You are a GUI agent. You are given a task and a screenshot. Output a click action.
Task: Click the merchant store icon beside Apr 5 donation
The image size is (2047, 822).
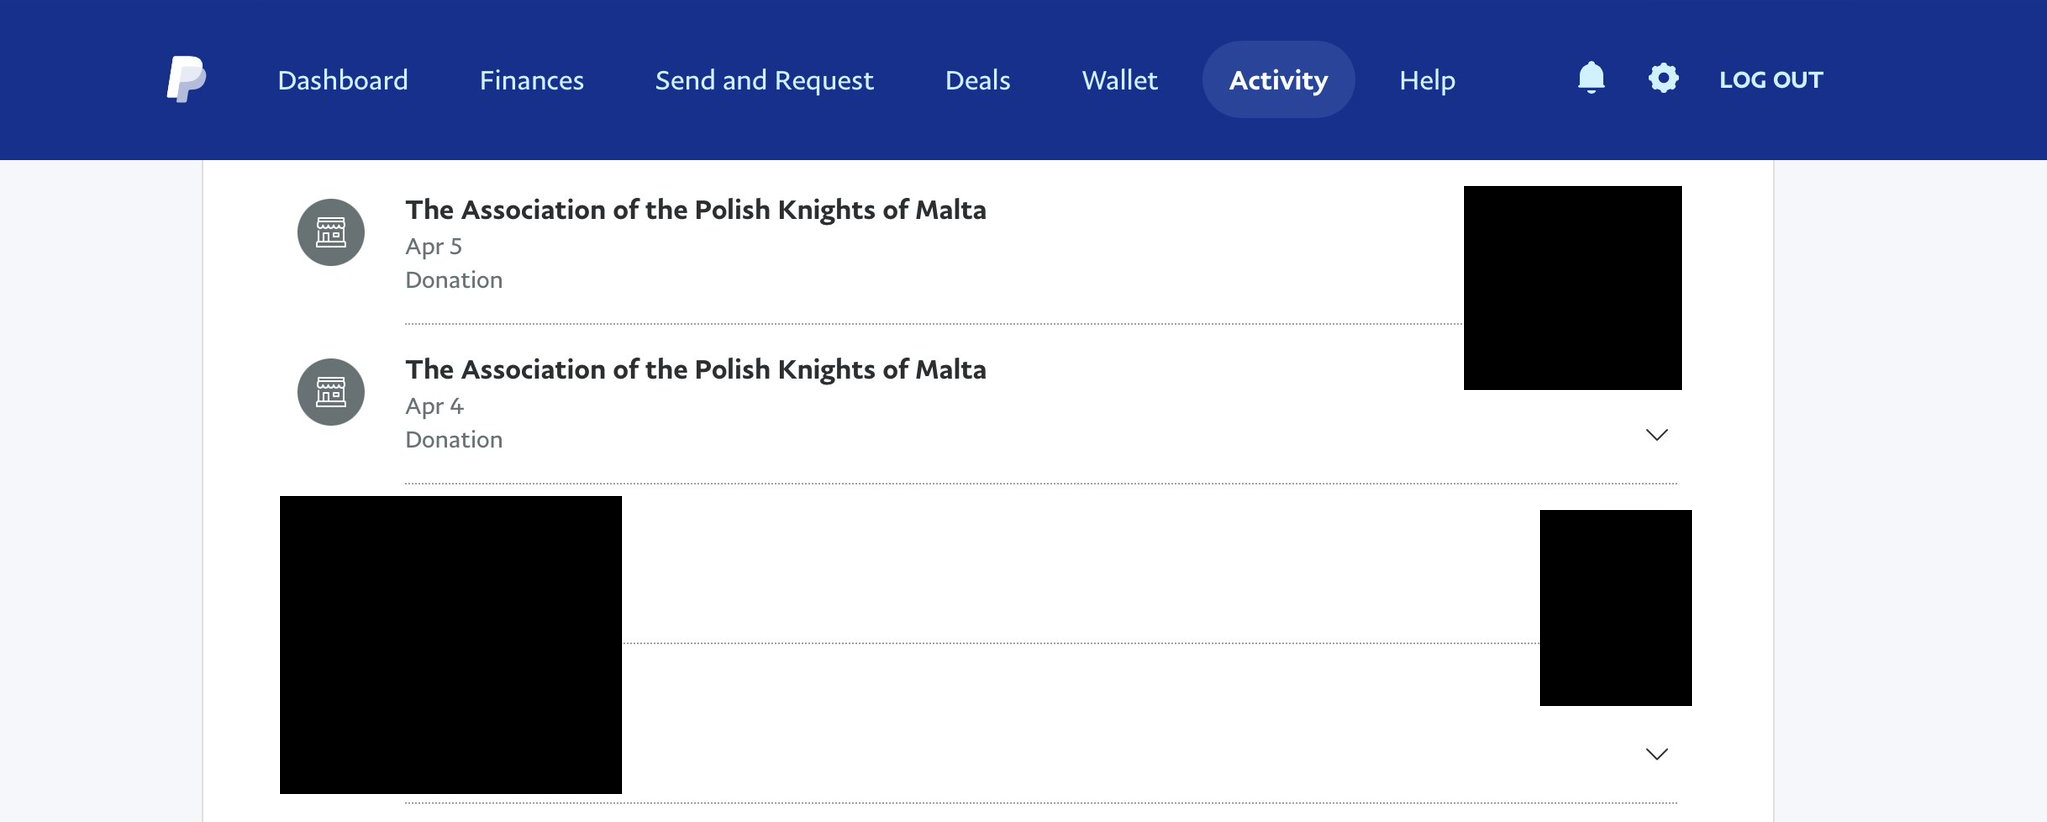coord(331,232)
